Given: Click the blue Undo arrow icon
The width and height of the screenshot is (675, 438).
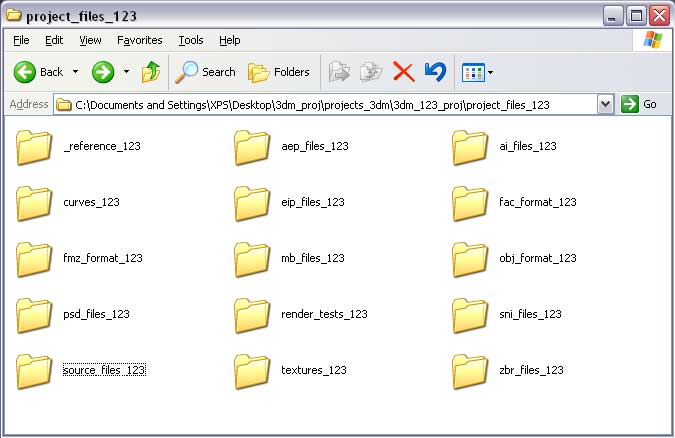Looking at the screenshot, I should click(x=435, y=72).
